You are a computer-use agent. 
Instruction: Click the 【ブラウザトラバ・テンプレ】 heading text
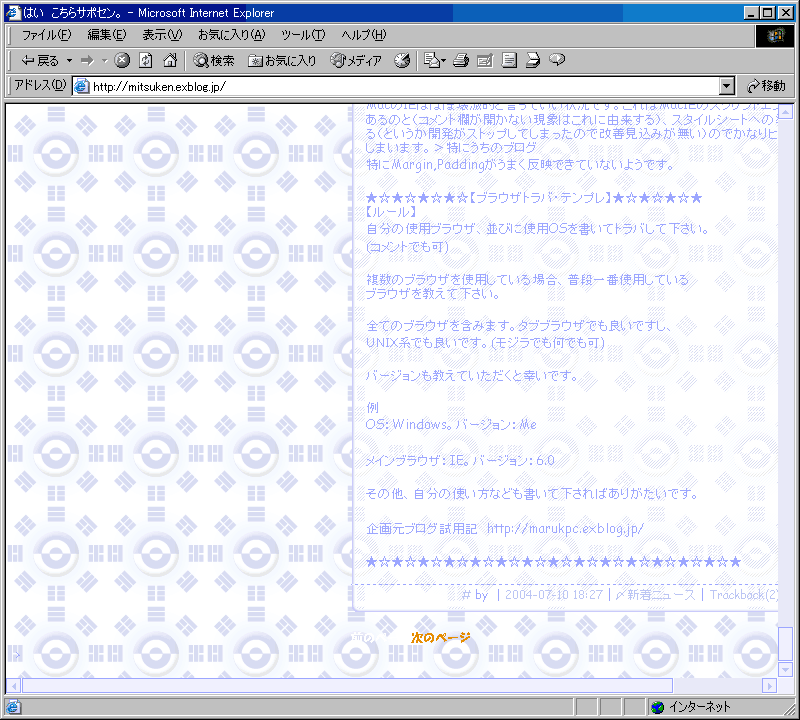pos(540,198)
